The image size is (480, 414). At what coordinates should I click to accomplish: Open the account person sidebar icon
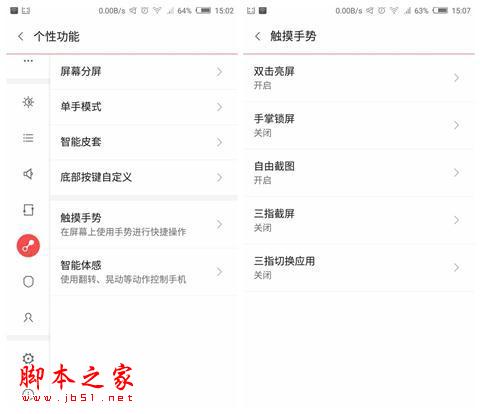click(28, 317)
